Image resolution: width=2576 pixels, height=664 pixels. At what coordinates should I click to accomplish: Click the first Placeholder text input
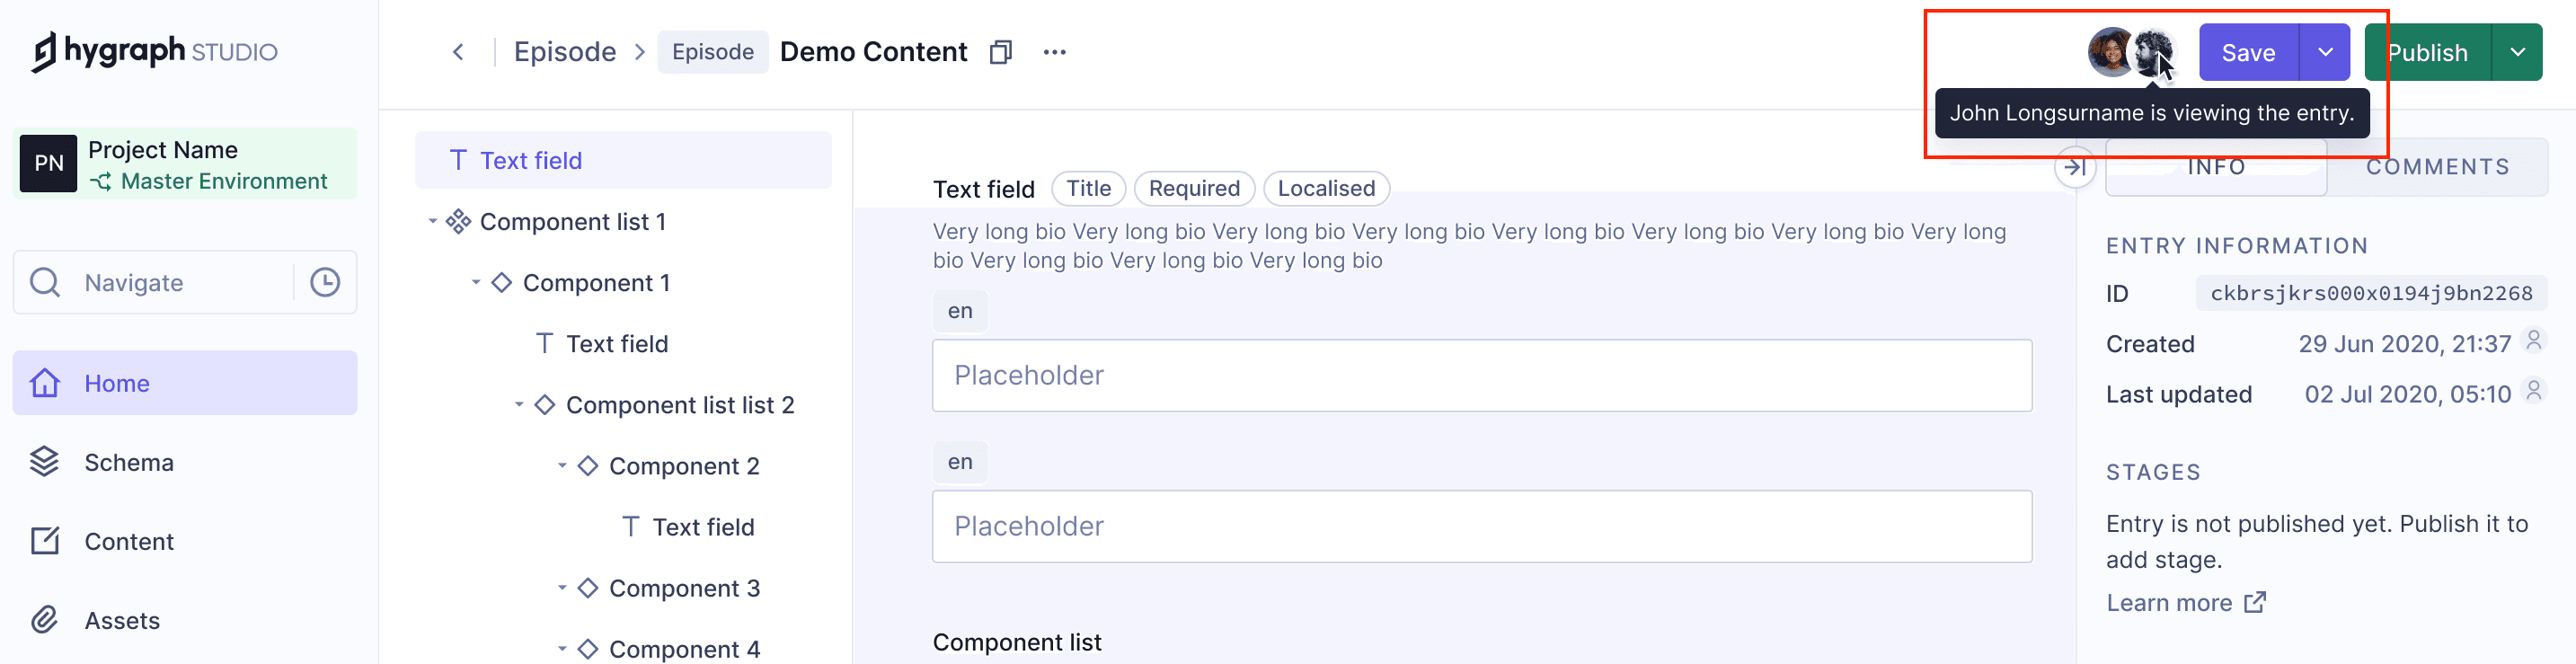1480,375
